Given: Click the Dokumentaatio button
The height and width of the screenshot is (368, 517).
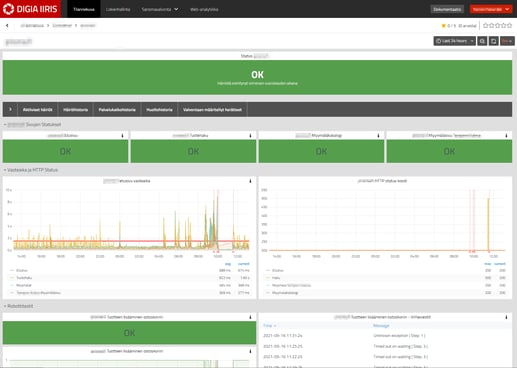Looking at the screenshot, I should tap(447, 9).
